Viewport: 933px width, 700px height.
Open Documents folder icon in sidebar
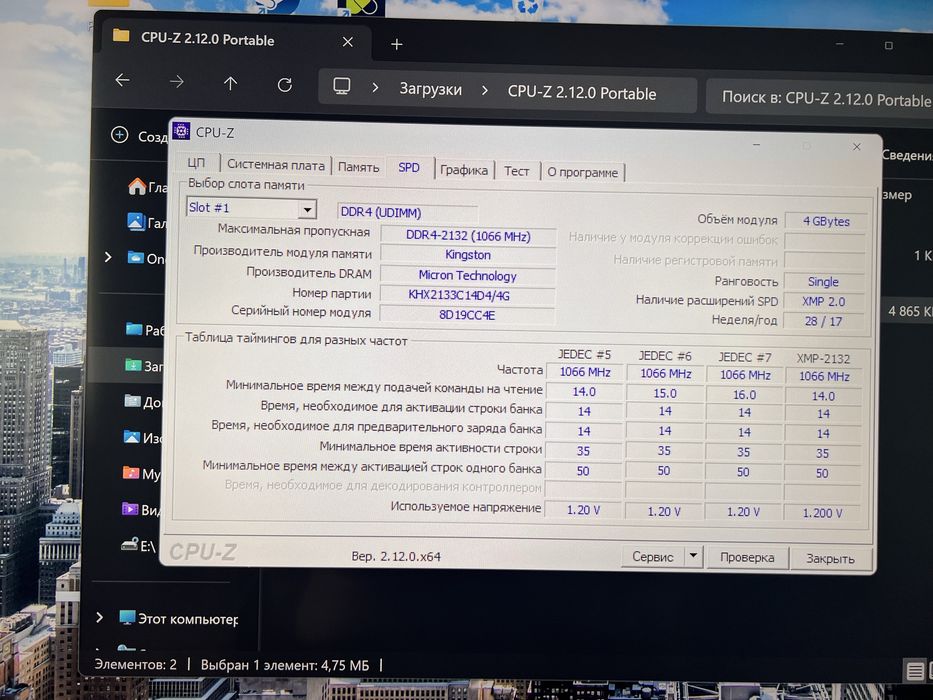[x=133, y=401]
